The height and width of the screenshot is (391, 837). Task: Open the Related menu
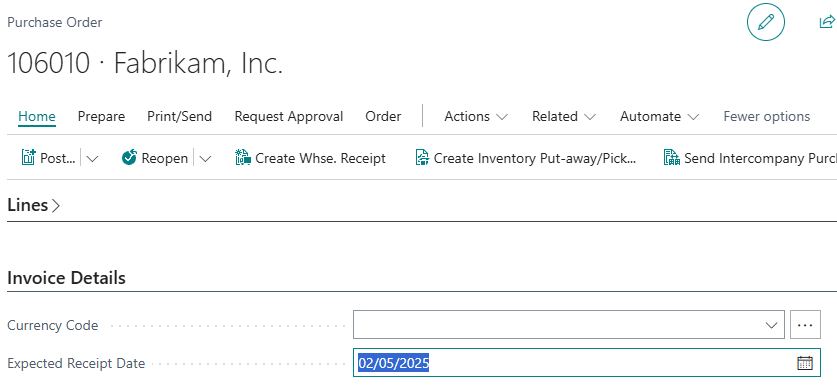(564, 116)
